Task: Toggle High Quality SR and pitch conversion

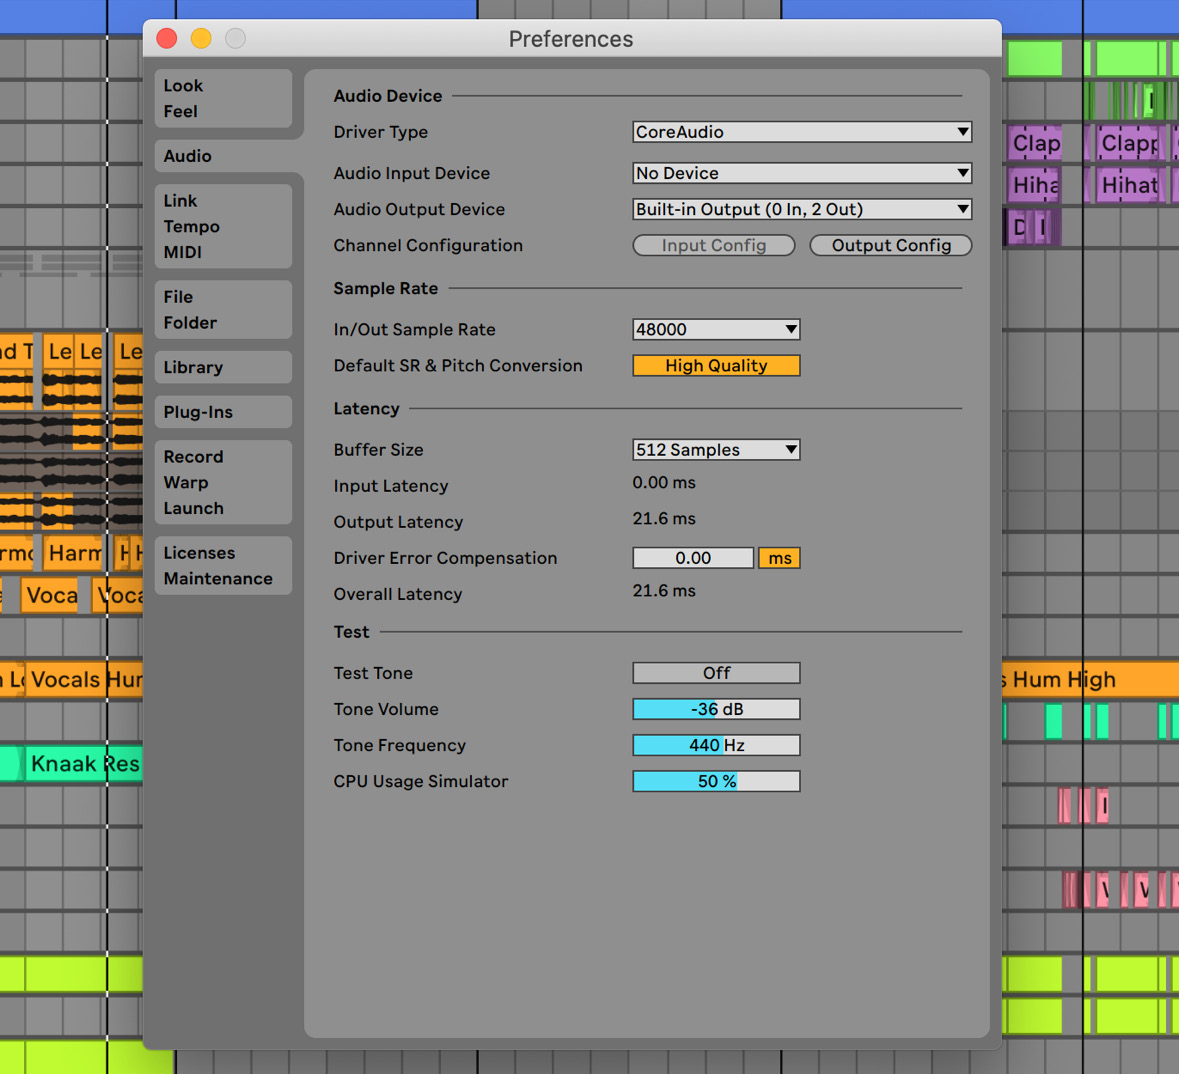Action: pos(716,366)
